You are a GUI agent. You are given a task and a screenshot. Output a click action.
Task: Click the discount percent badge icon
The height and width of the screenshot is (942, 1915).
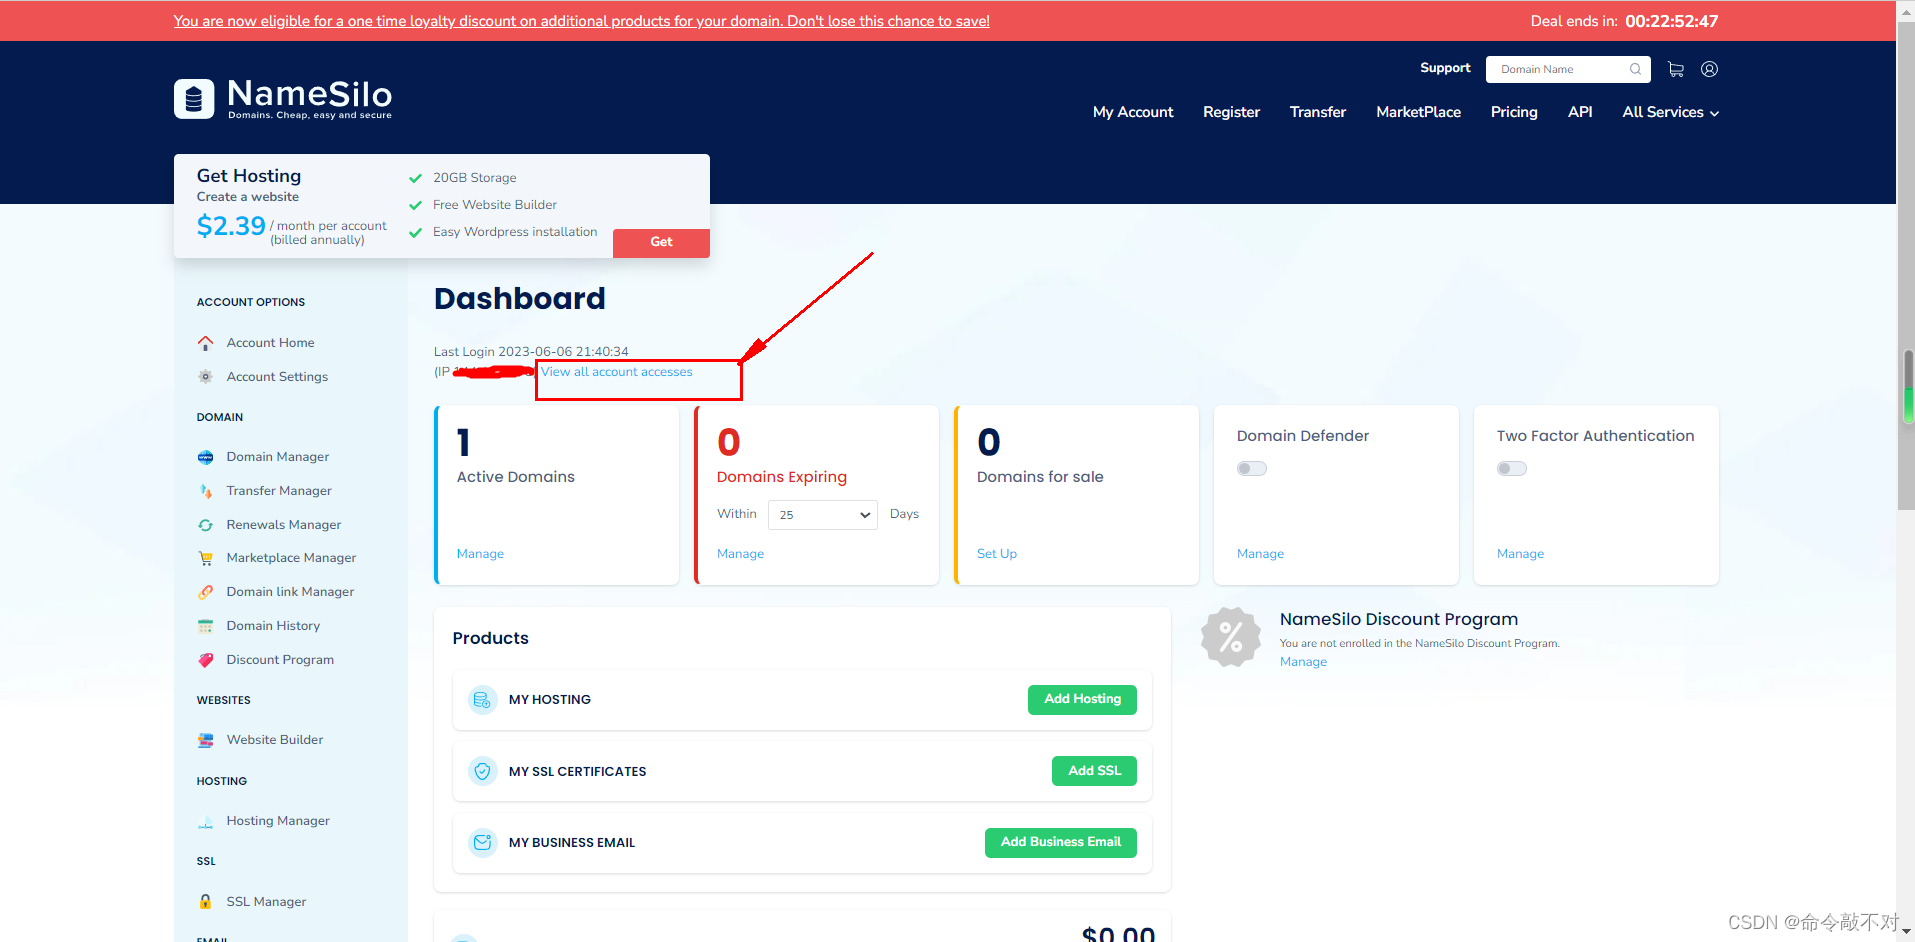(x=1231, y=637)
